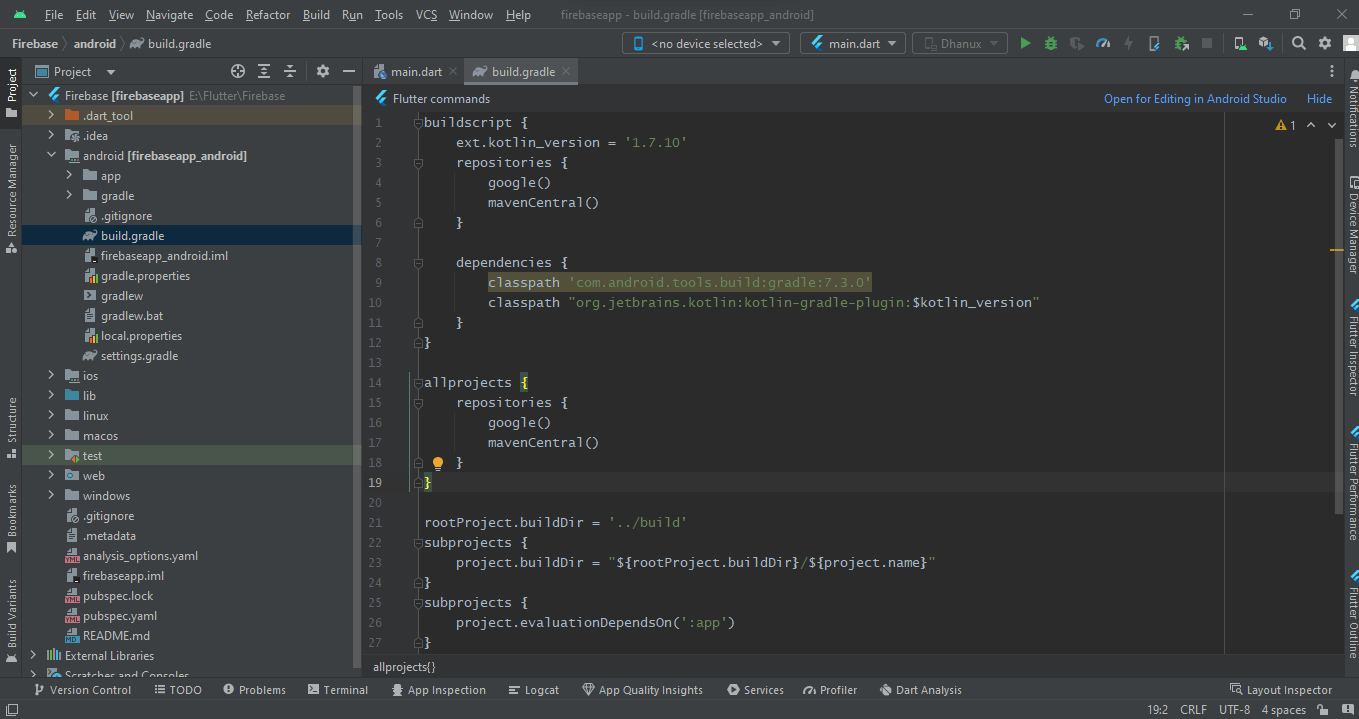
Task: Start debugging with the green bug icon
Action: point(1051,44)
